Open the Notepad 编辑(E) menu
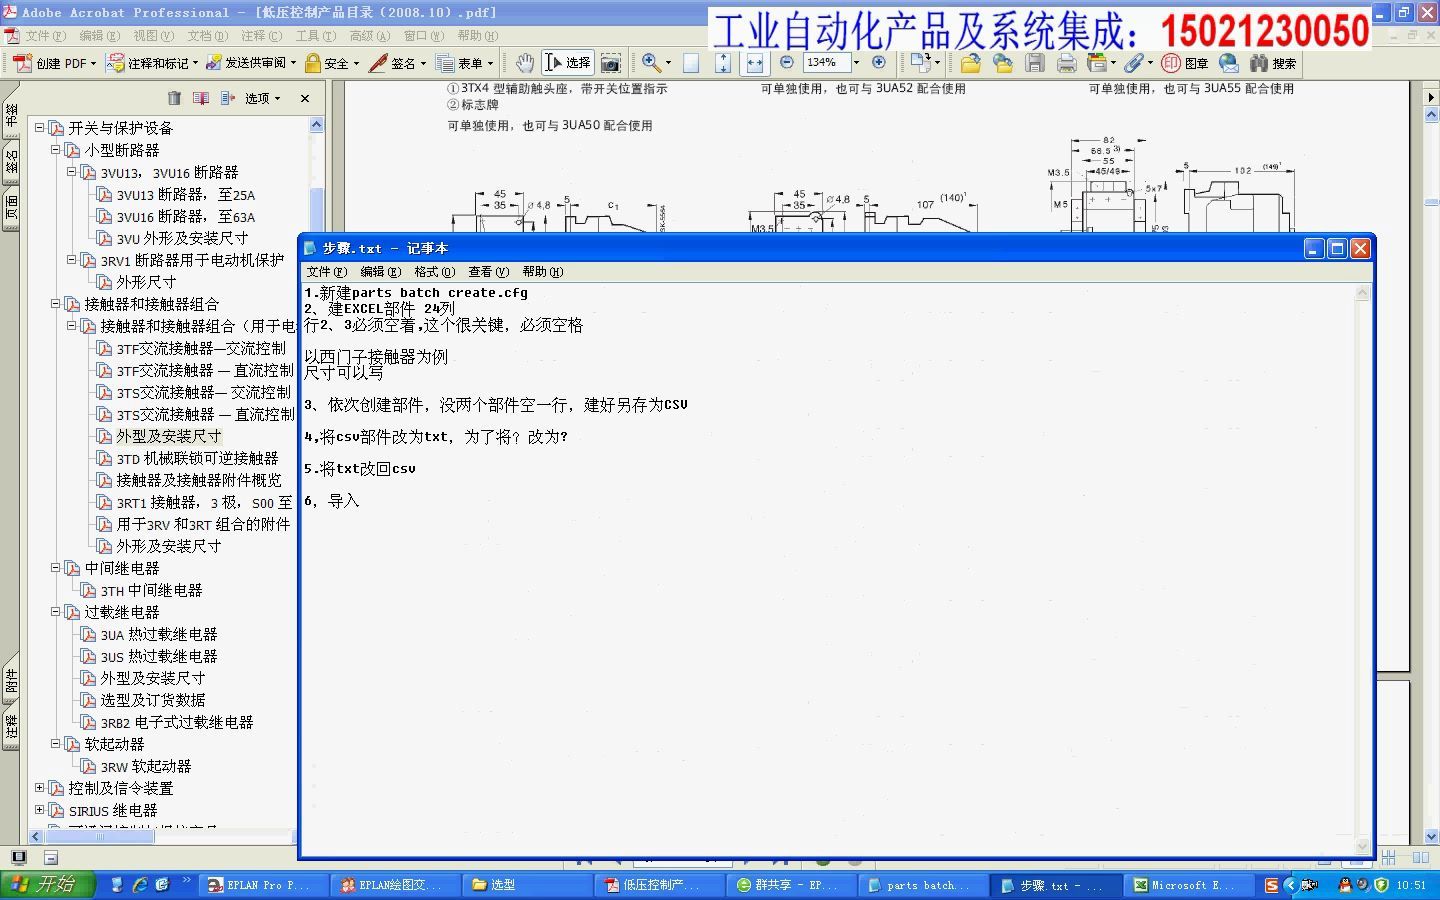Image resolution: width=1440 pixels, height=900 pixels. tap(380, 271)
